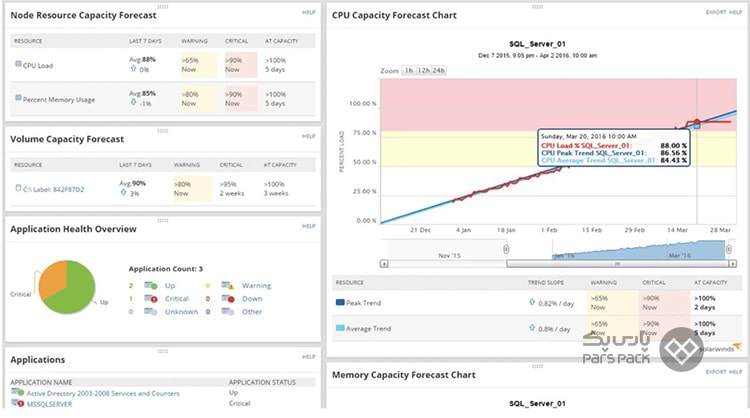The width and height of the screenshot is (750, 418).
Task: Click the Percent Memory Usage resource name
Action: (x=59, y=99)
